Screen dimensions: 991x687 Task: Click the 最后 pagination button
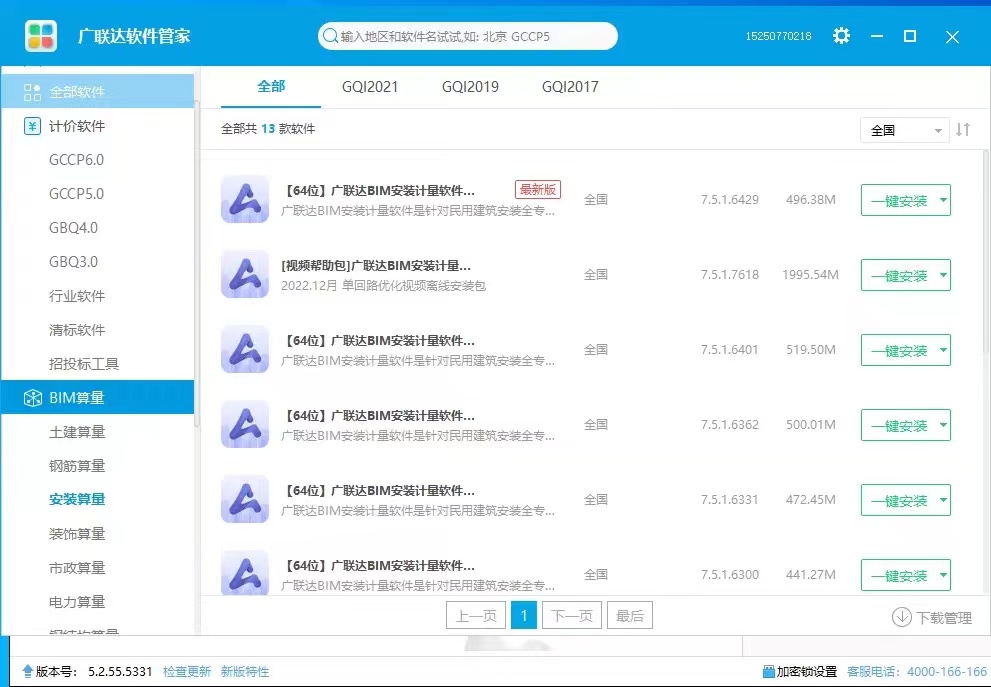point(629,616)
